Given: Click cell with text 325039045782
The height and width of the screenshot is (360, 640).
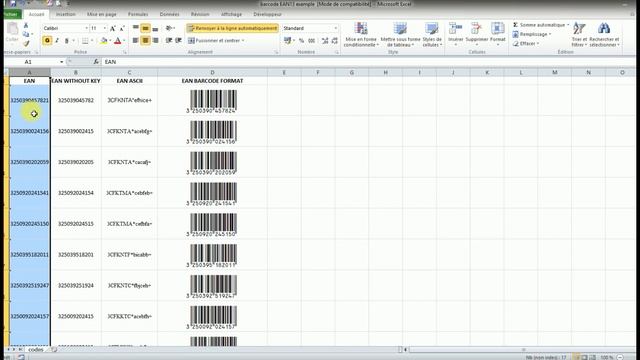Looking at the screenshot, I should [76, 100].
